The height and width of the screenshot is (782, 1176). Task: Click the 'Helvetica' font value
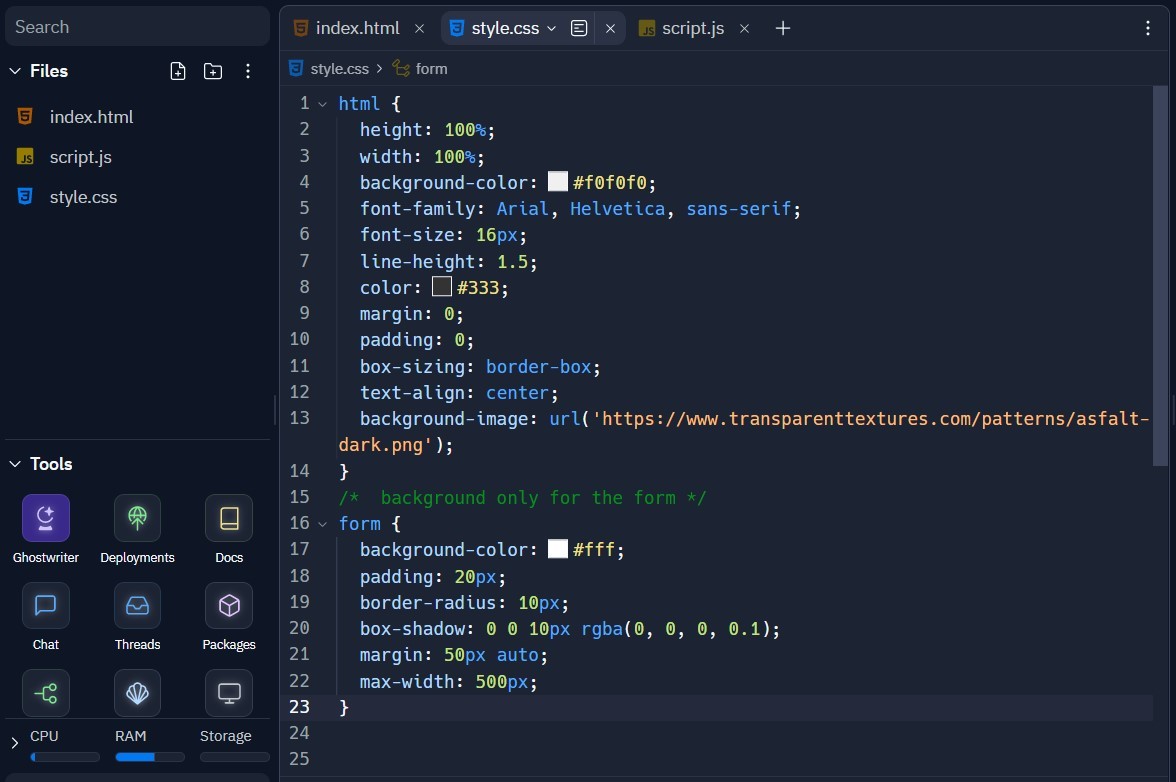617,208
